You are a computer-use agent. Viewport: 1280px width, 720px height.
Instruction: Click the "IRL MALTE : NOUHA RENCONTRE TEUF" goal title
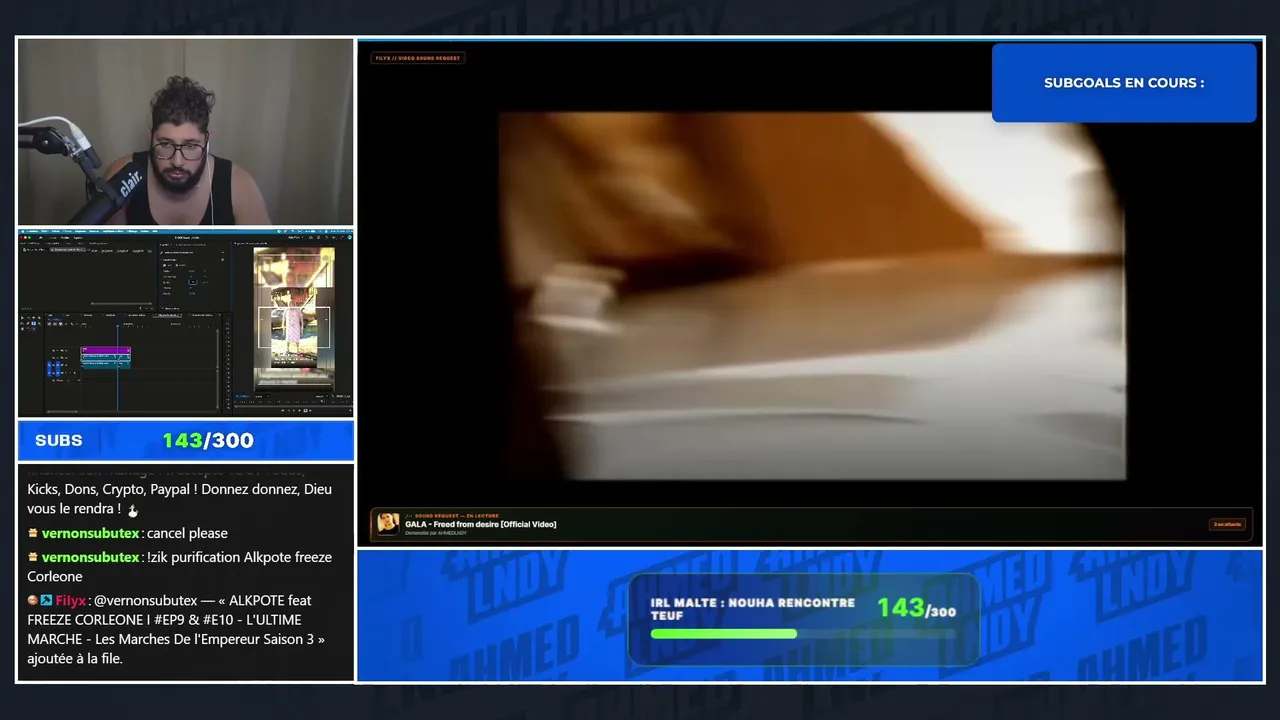[x=753, y=609]
